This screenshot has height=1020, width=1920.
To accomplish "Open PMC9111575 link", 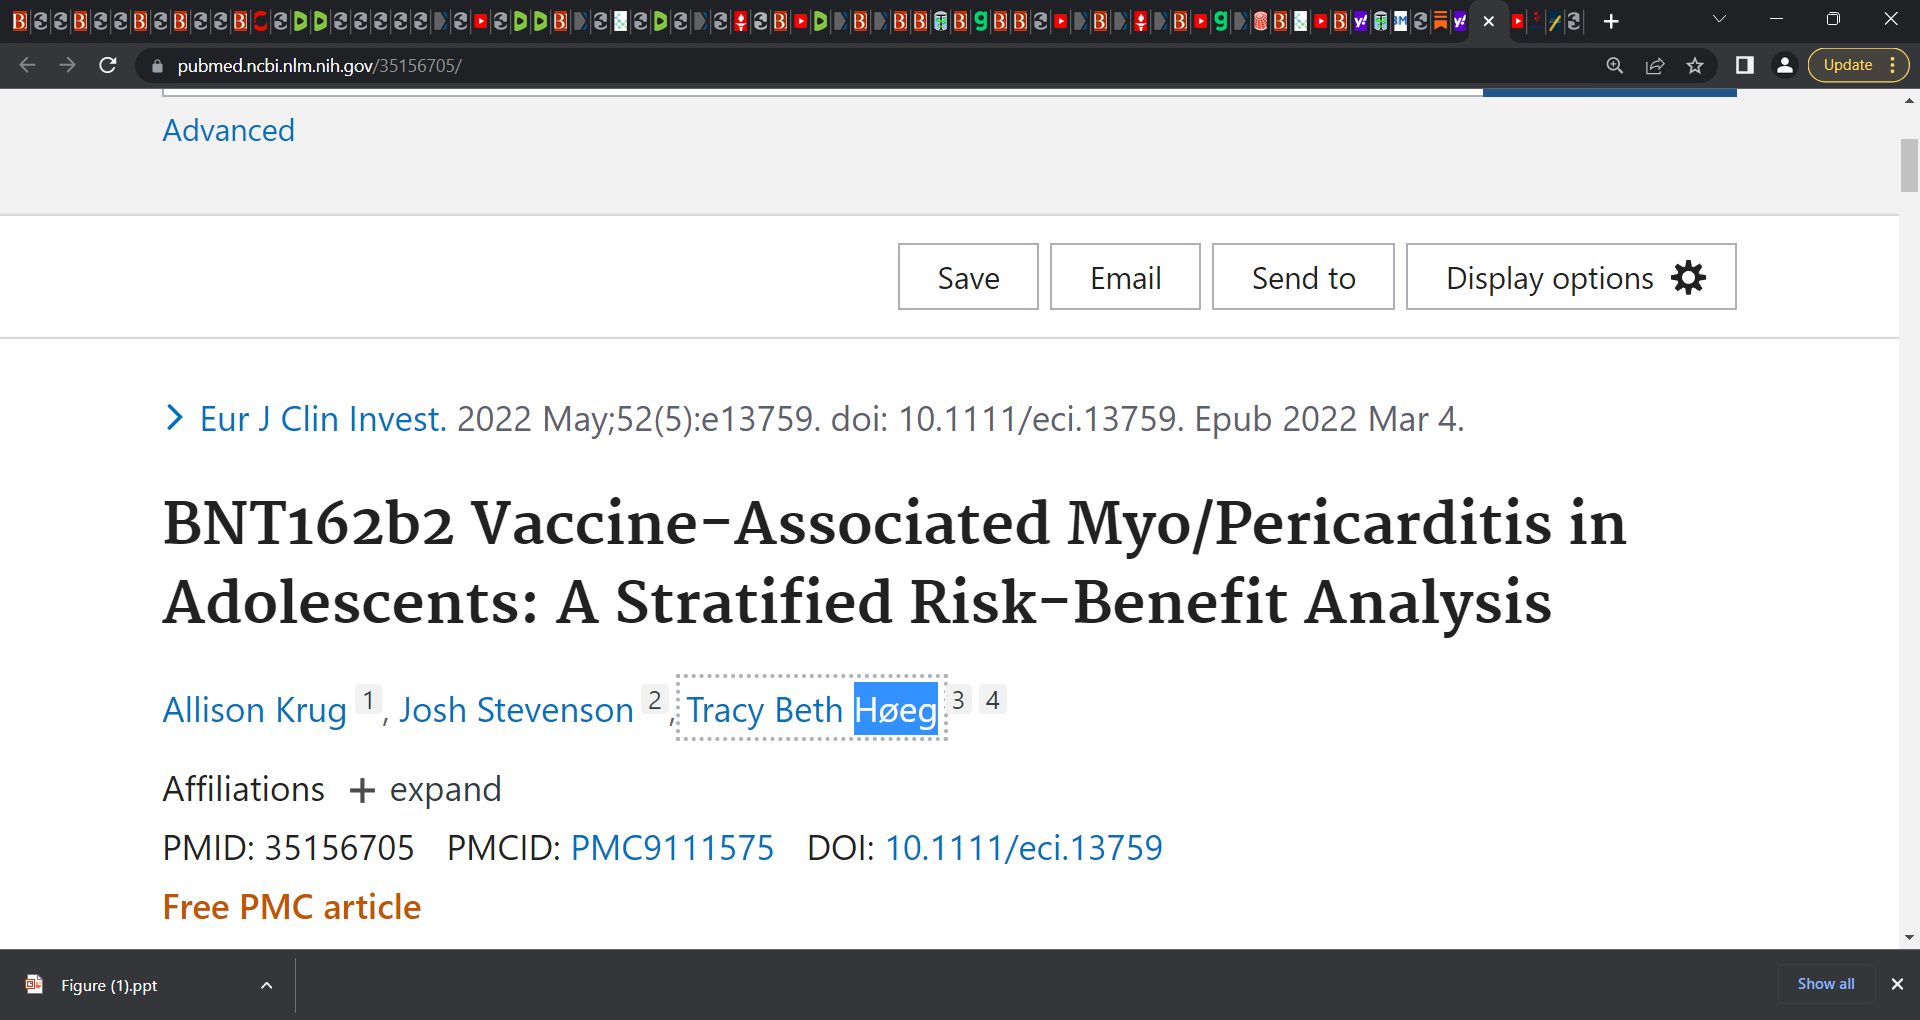I will 672,848.
